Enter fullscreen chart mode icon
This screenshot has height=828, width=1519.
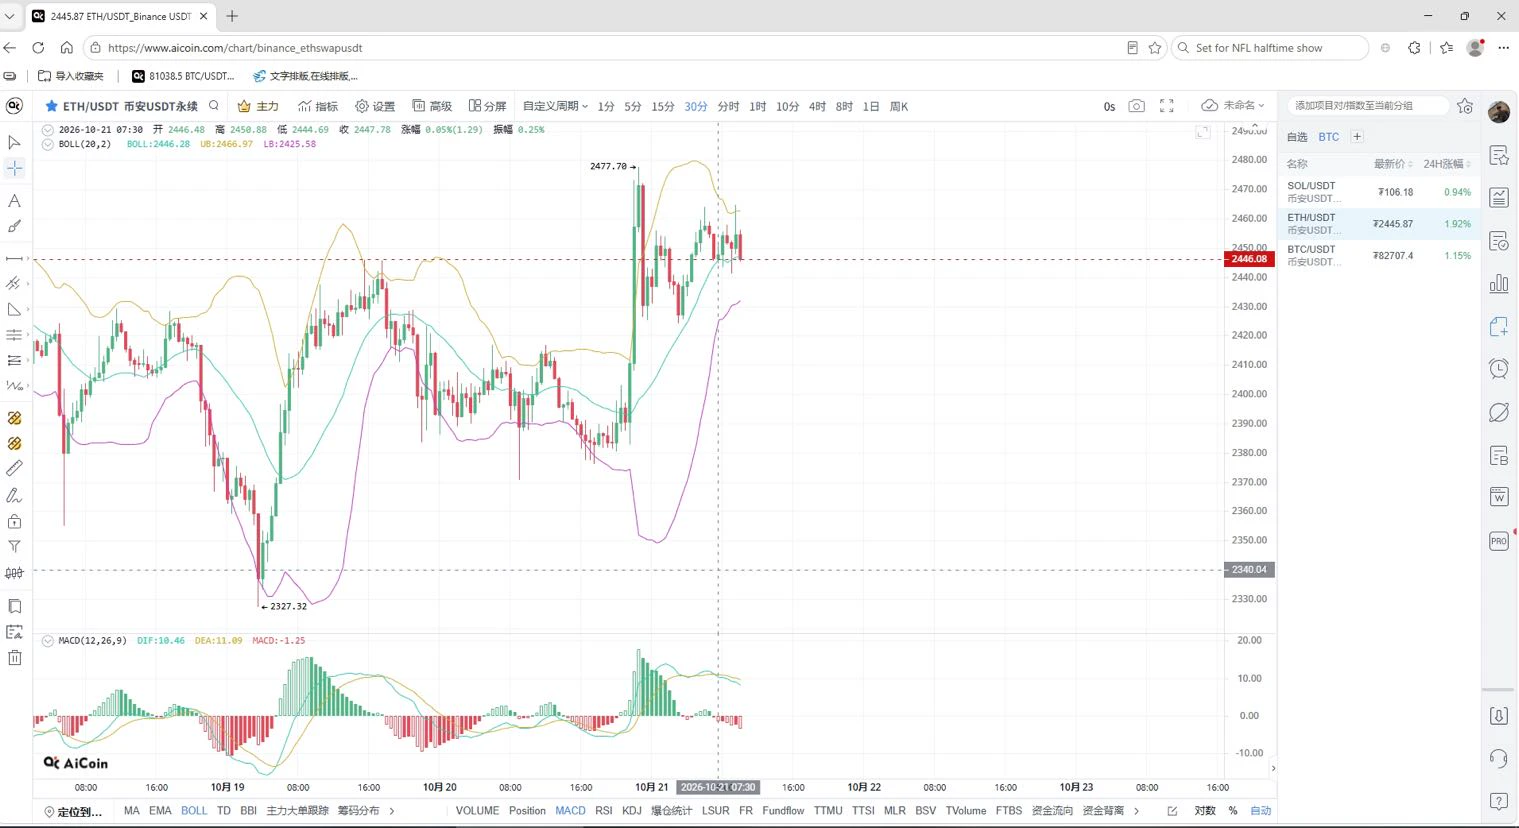pos(1166,106)
